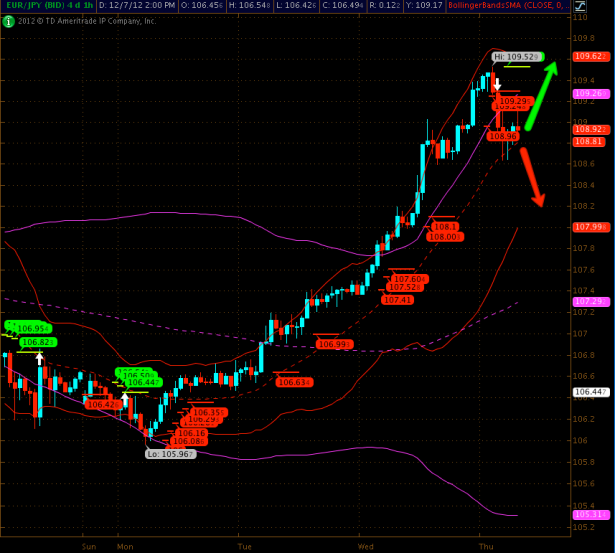
Task: Click the low price L: 106.42 in header
Action: 296,5
